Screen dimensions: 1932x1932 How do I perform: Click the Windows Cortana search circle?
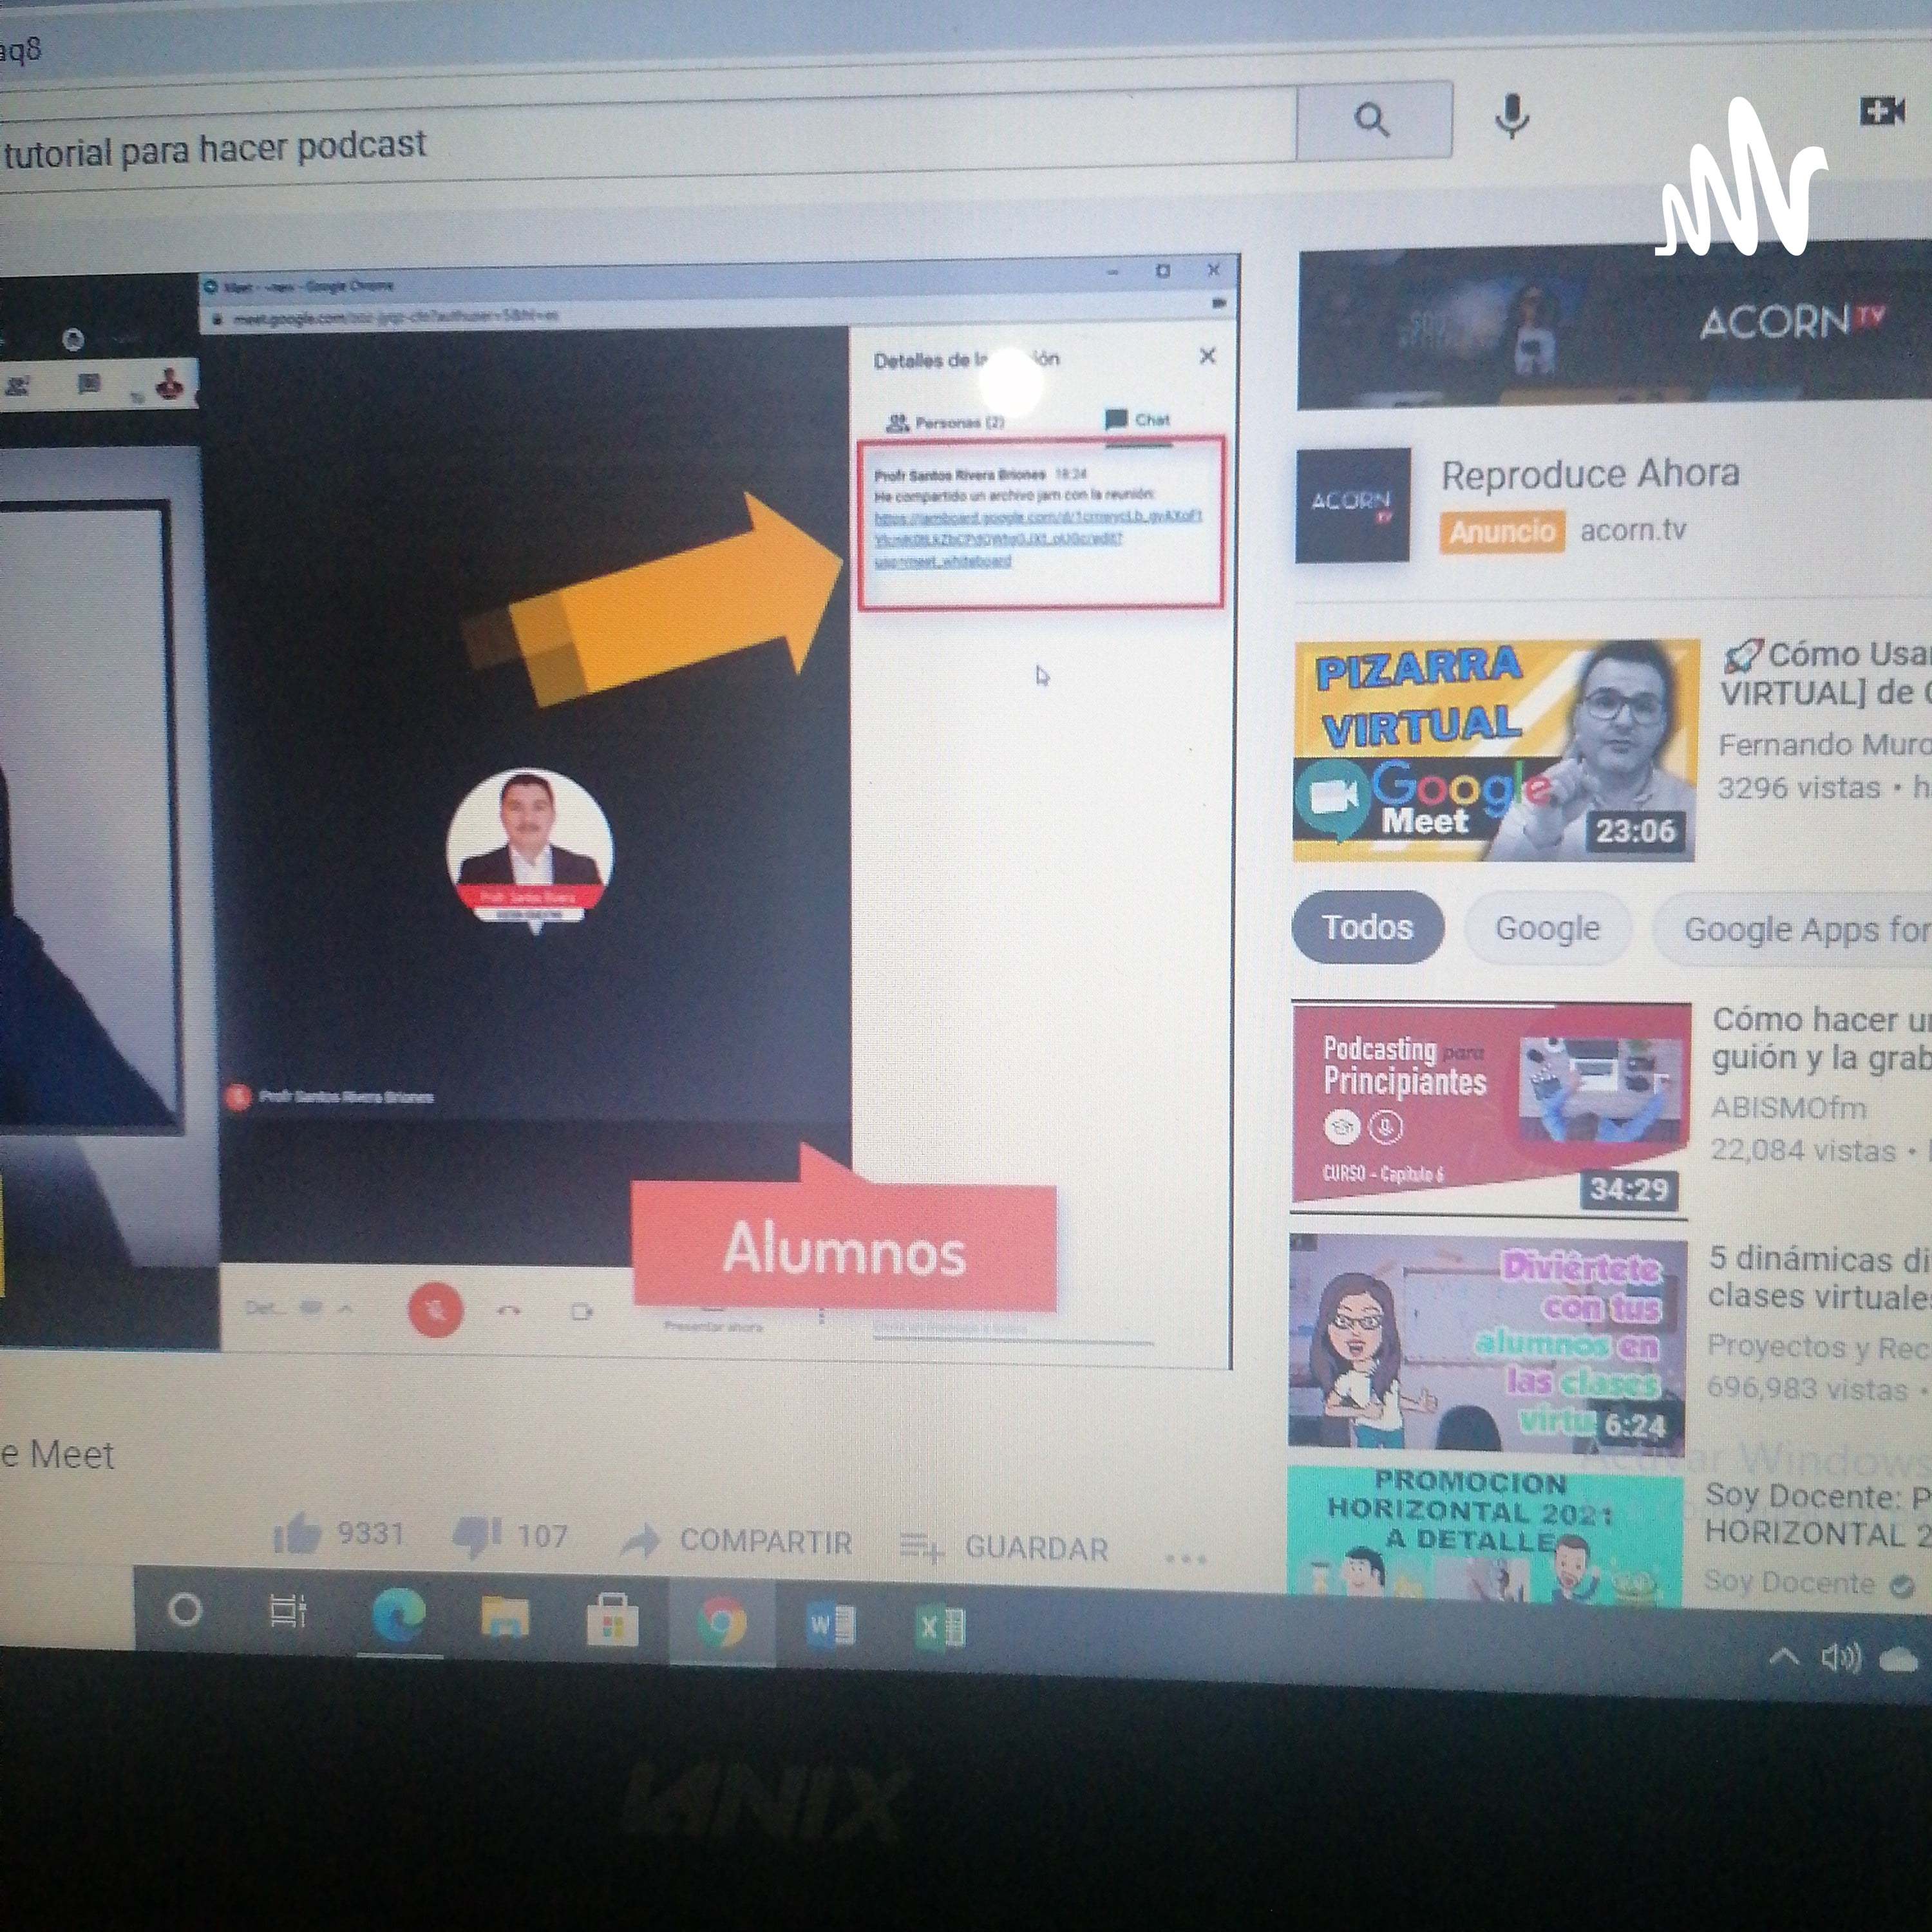(x=184, y=1611)
